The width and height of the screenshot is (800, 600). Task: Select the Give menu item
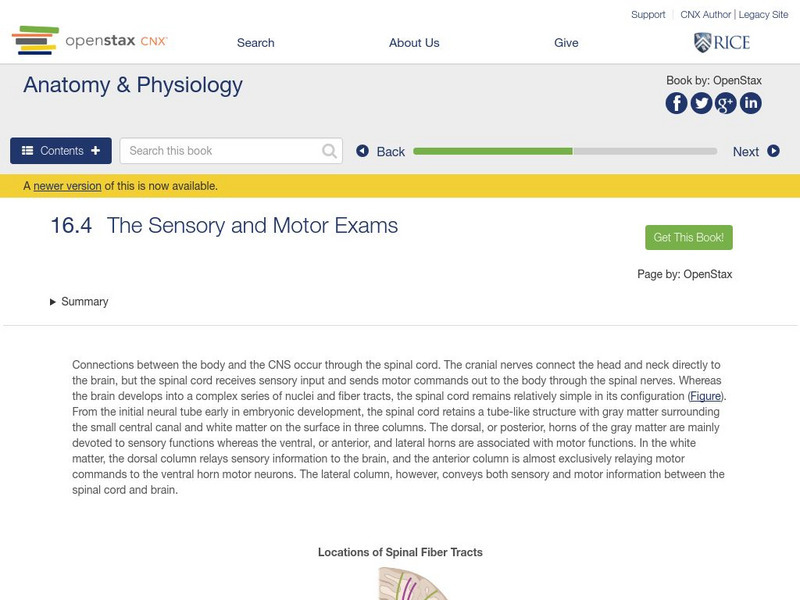tap(566, 43)
